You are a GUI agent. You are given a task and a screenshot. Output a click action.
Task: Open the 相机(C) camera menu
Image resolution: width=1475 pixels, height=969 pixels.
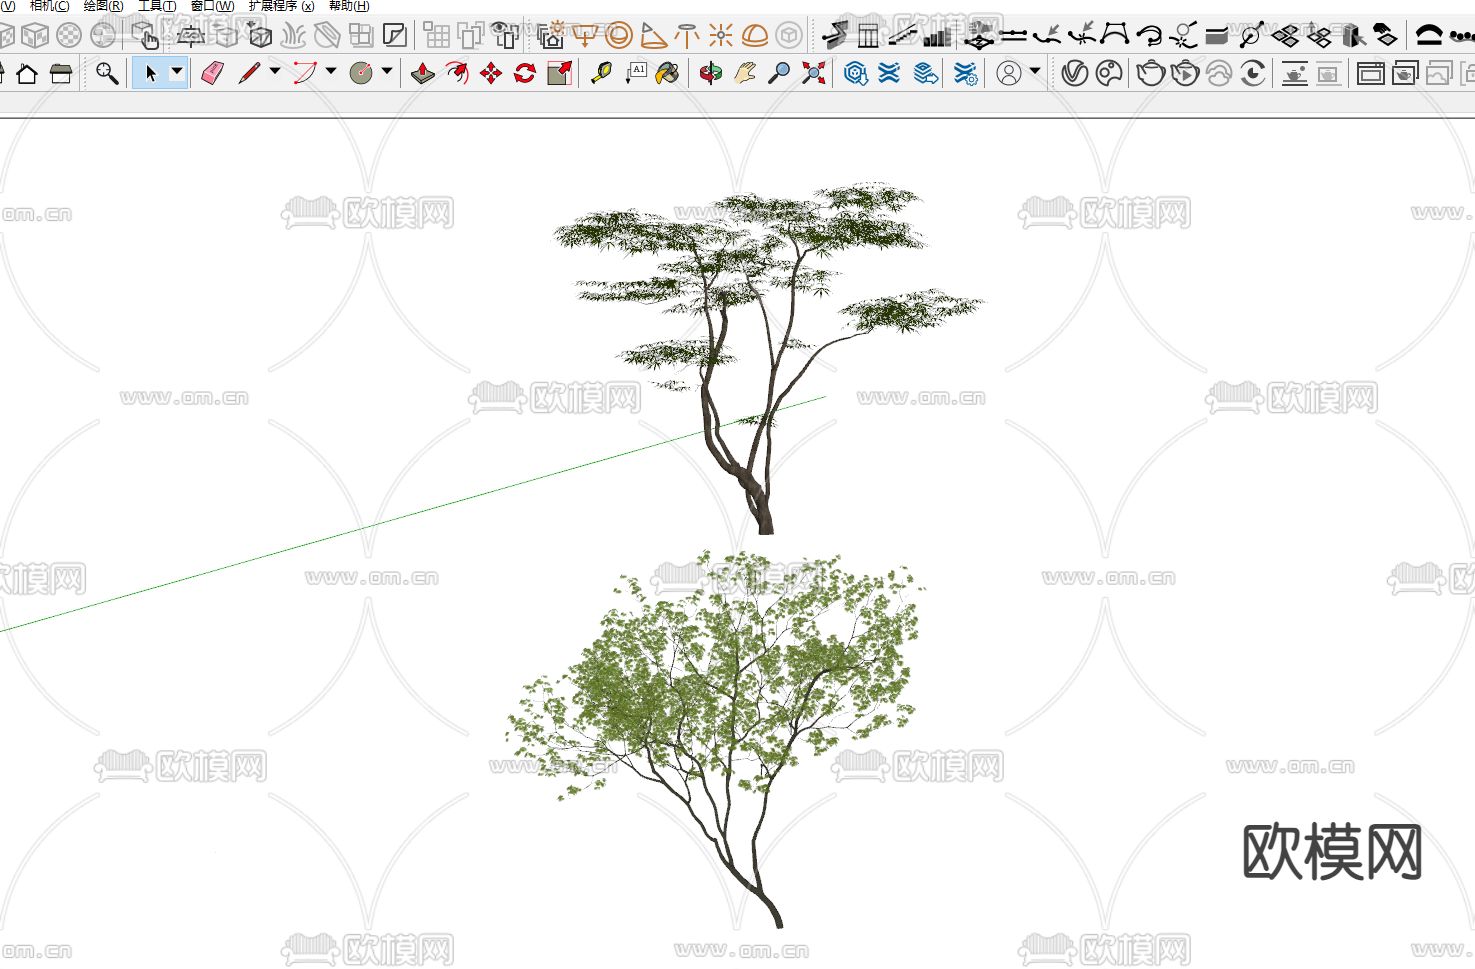[x=50, y=6]
